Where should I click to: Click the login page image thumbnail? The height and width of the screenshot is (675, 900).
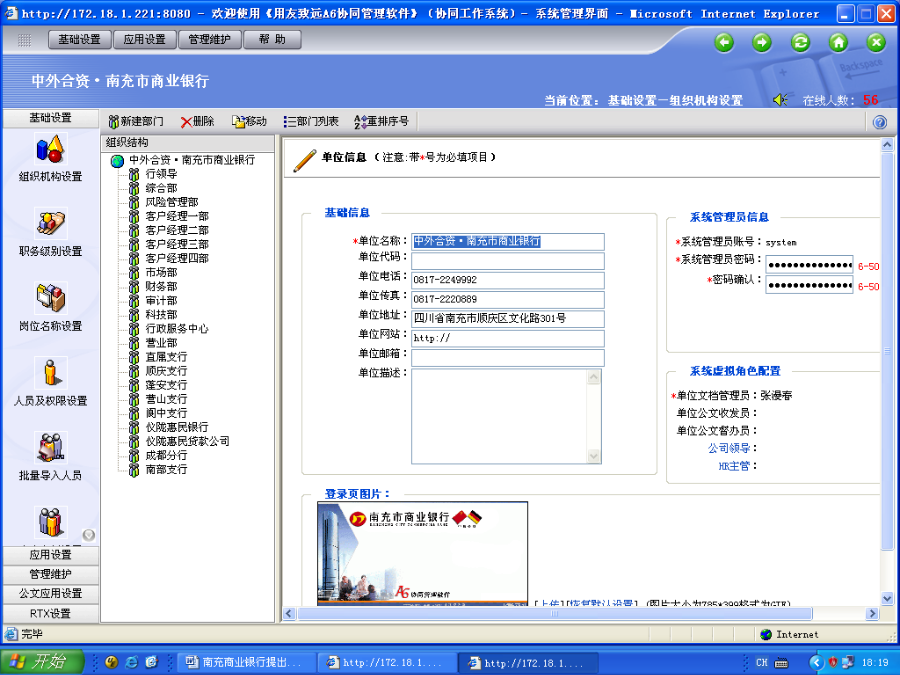tap(422, 553)
